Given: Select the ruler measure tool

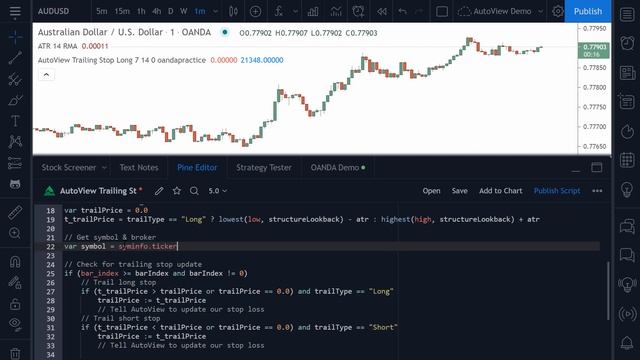Looking at the screenshot, I should pyautogui.click(x=15, y=212).
